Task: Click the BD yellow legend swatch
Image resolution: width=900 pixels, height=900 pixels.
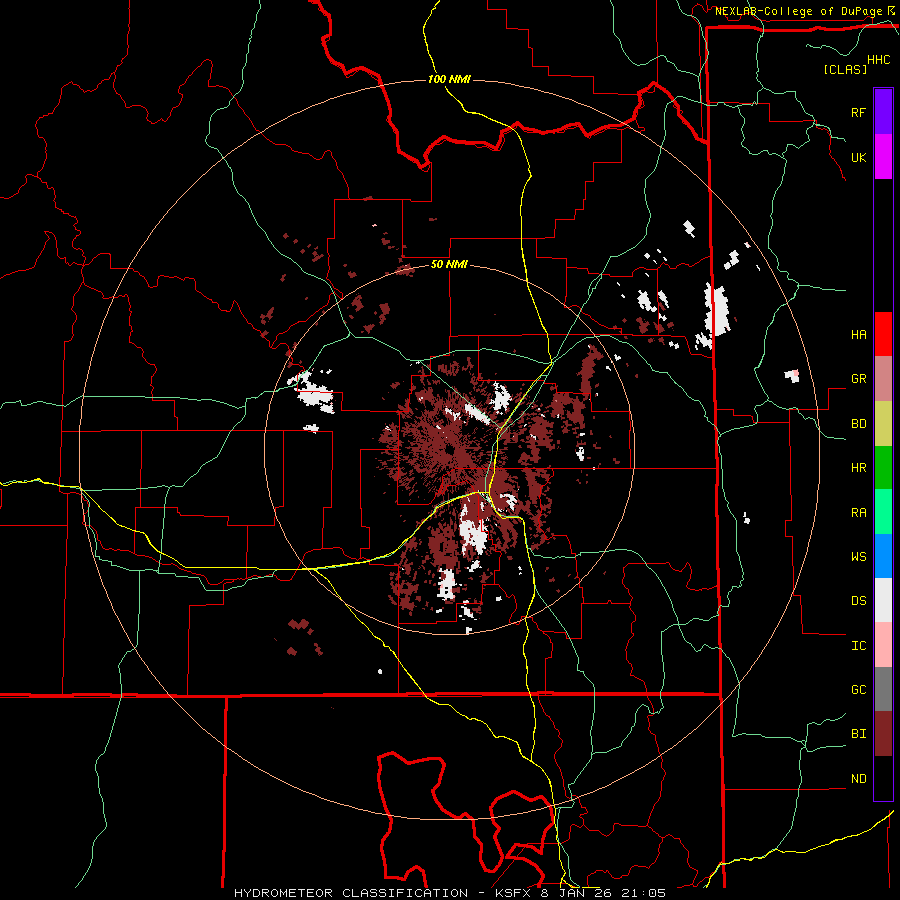Action: coord(883,424)
